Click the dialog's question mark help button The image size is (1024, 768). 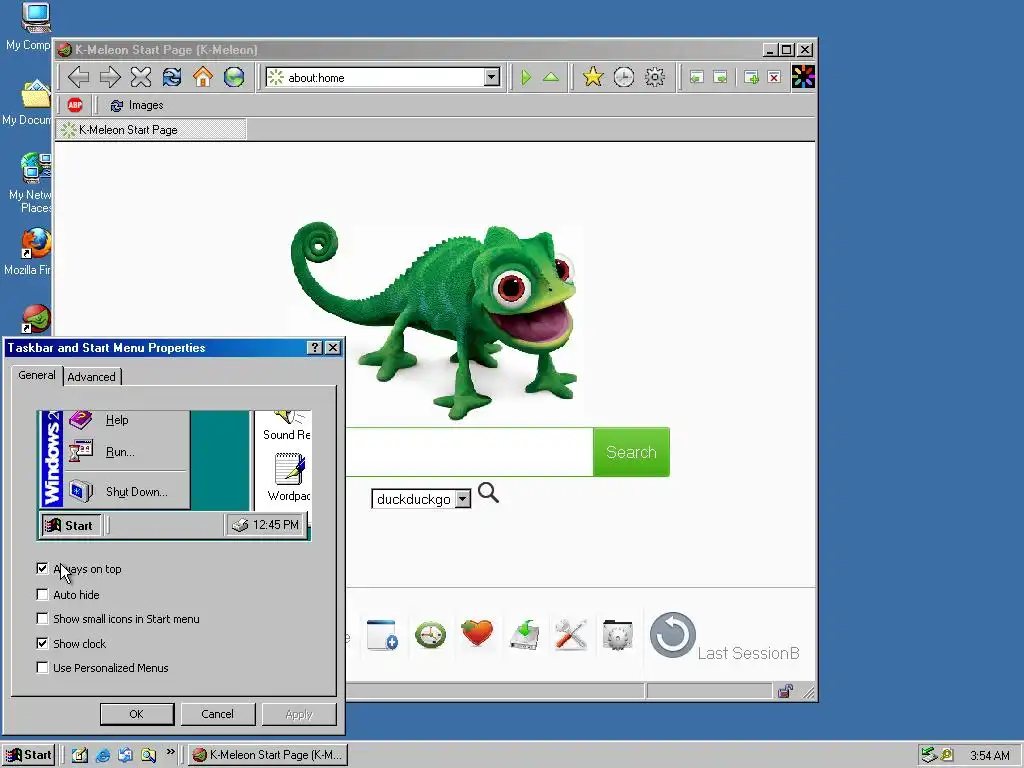(315, 347)
